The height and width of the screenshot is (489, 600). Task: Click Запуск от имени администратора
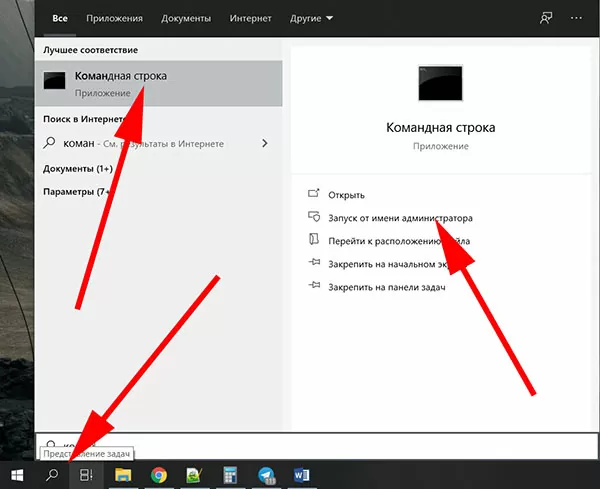click(x=400, y=217)
